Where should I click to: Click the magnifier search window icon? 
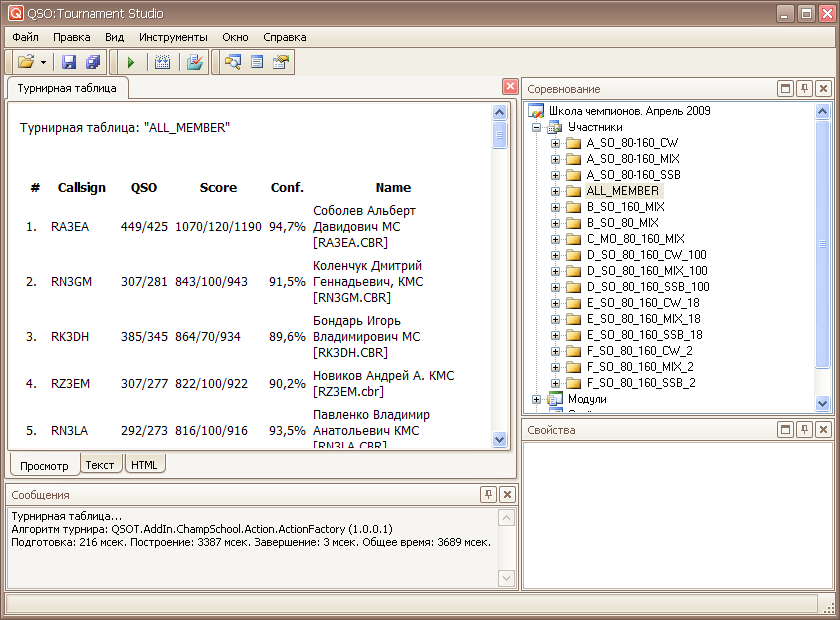233,62
